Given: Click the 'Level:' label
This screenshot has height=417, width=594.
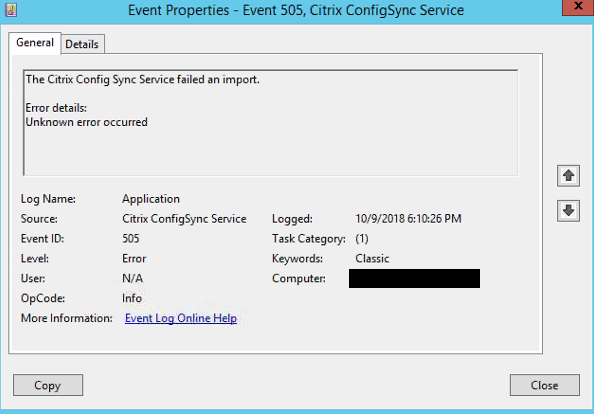Looking at the screenshot, I should [x=35, y=259].
